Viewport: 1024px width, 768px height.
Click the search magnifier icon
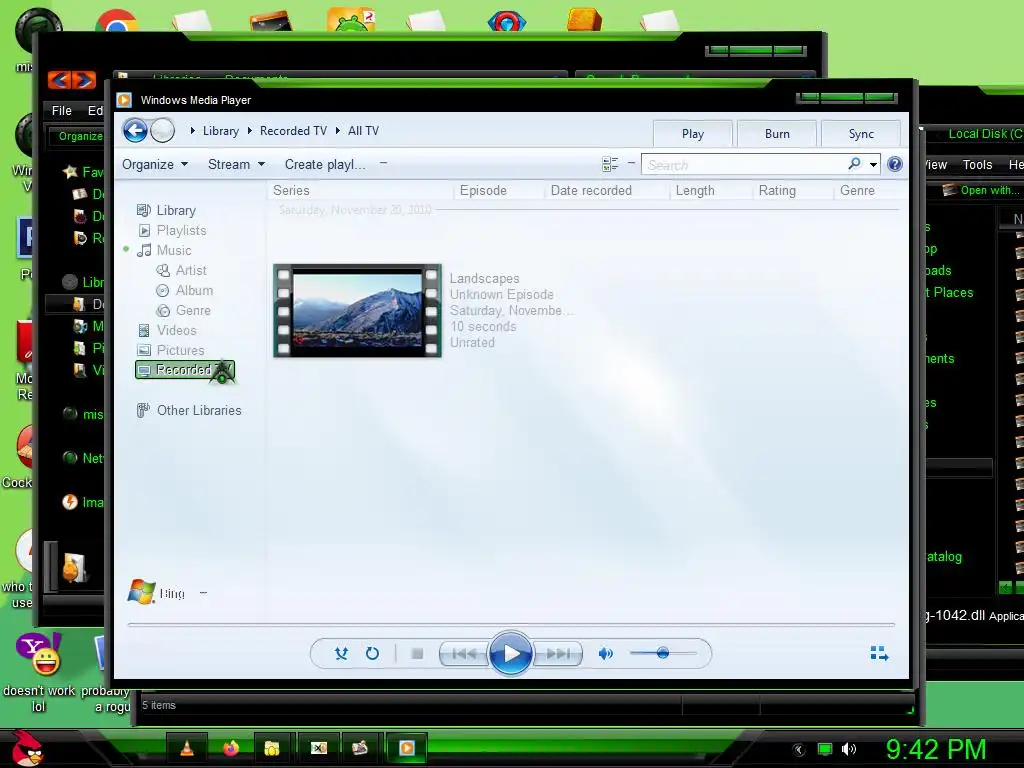tap(854, 164)
